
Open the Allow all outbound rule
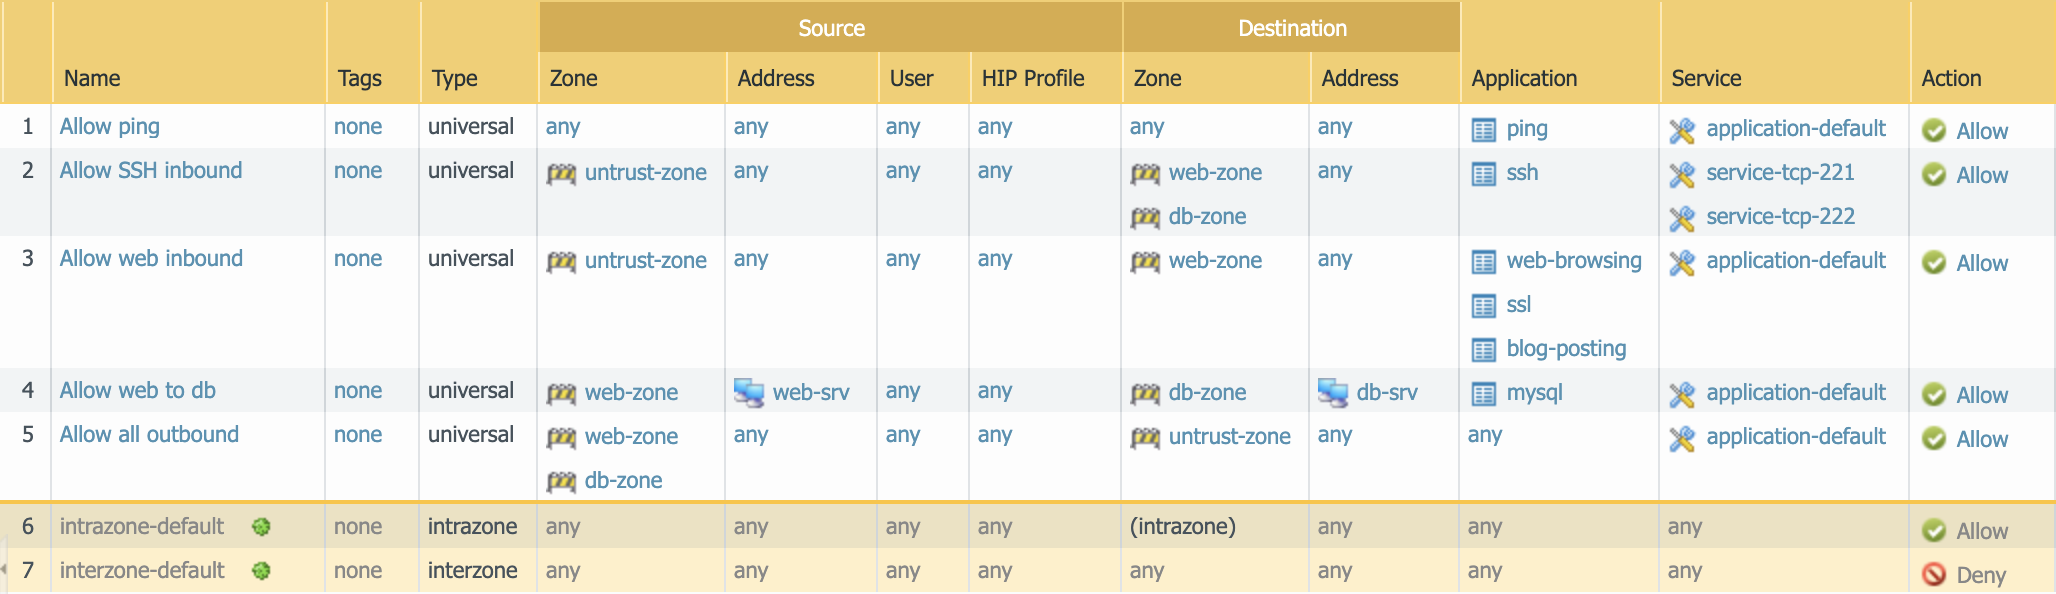149,435
